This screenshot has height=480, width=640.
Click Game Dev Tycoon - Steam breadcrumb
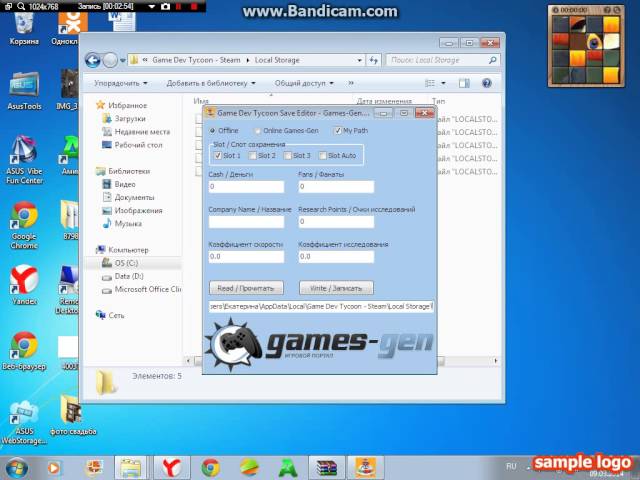[x=196, y=60]
